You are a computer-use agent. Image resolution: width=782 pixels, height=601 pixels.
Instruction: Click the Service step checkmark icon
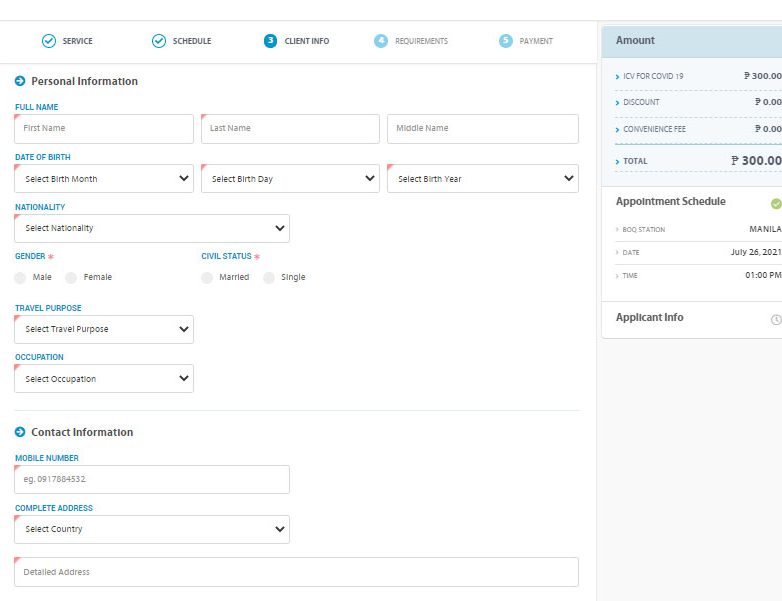(x=48, y=41)
